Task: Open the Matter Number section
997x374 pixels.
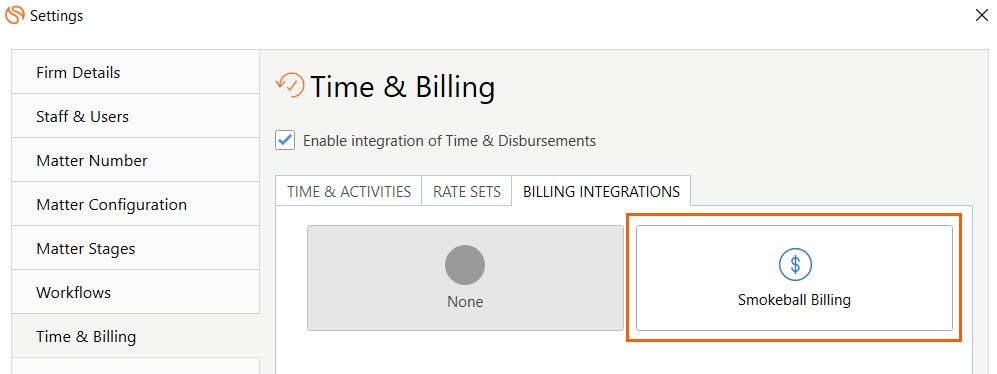Action: tap(135, 160)
